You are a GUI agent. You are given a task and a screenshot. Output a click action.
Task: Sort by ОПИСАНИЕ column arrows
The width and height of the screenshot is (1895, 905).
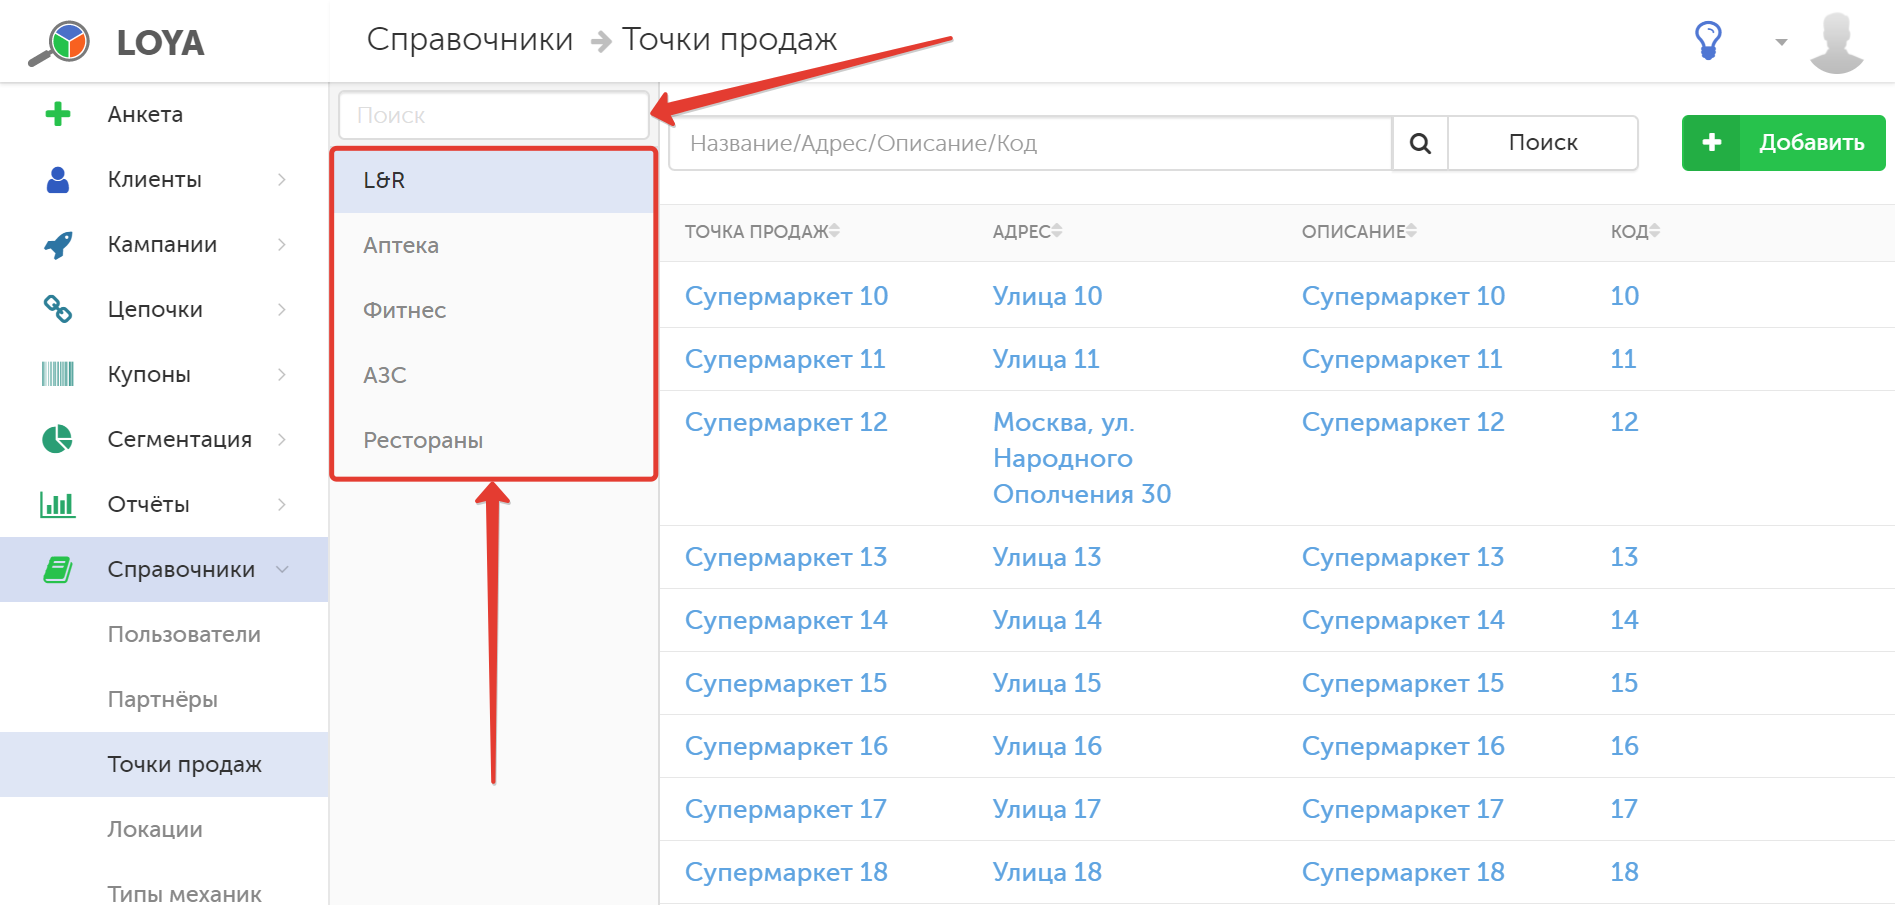1411,231
